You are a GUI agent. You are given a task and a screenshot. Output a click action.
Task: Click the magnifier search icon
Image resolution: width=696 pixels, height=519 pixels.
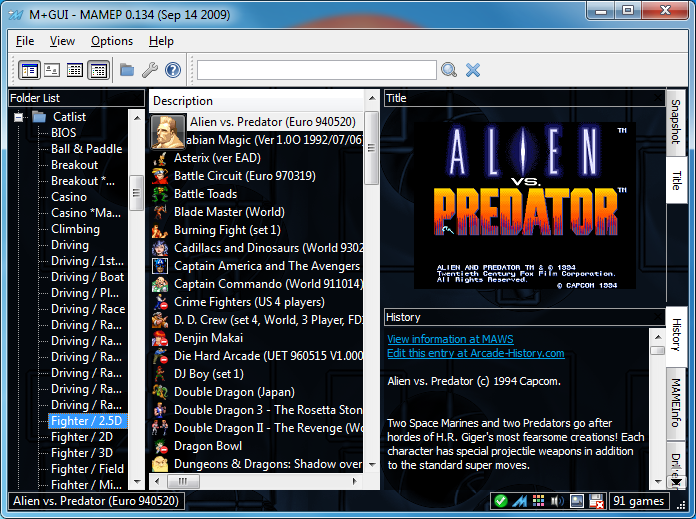coord(449,70)
